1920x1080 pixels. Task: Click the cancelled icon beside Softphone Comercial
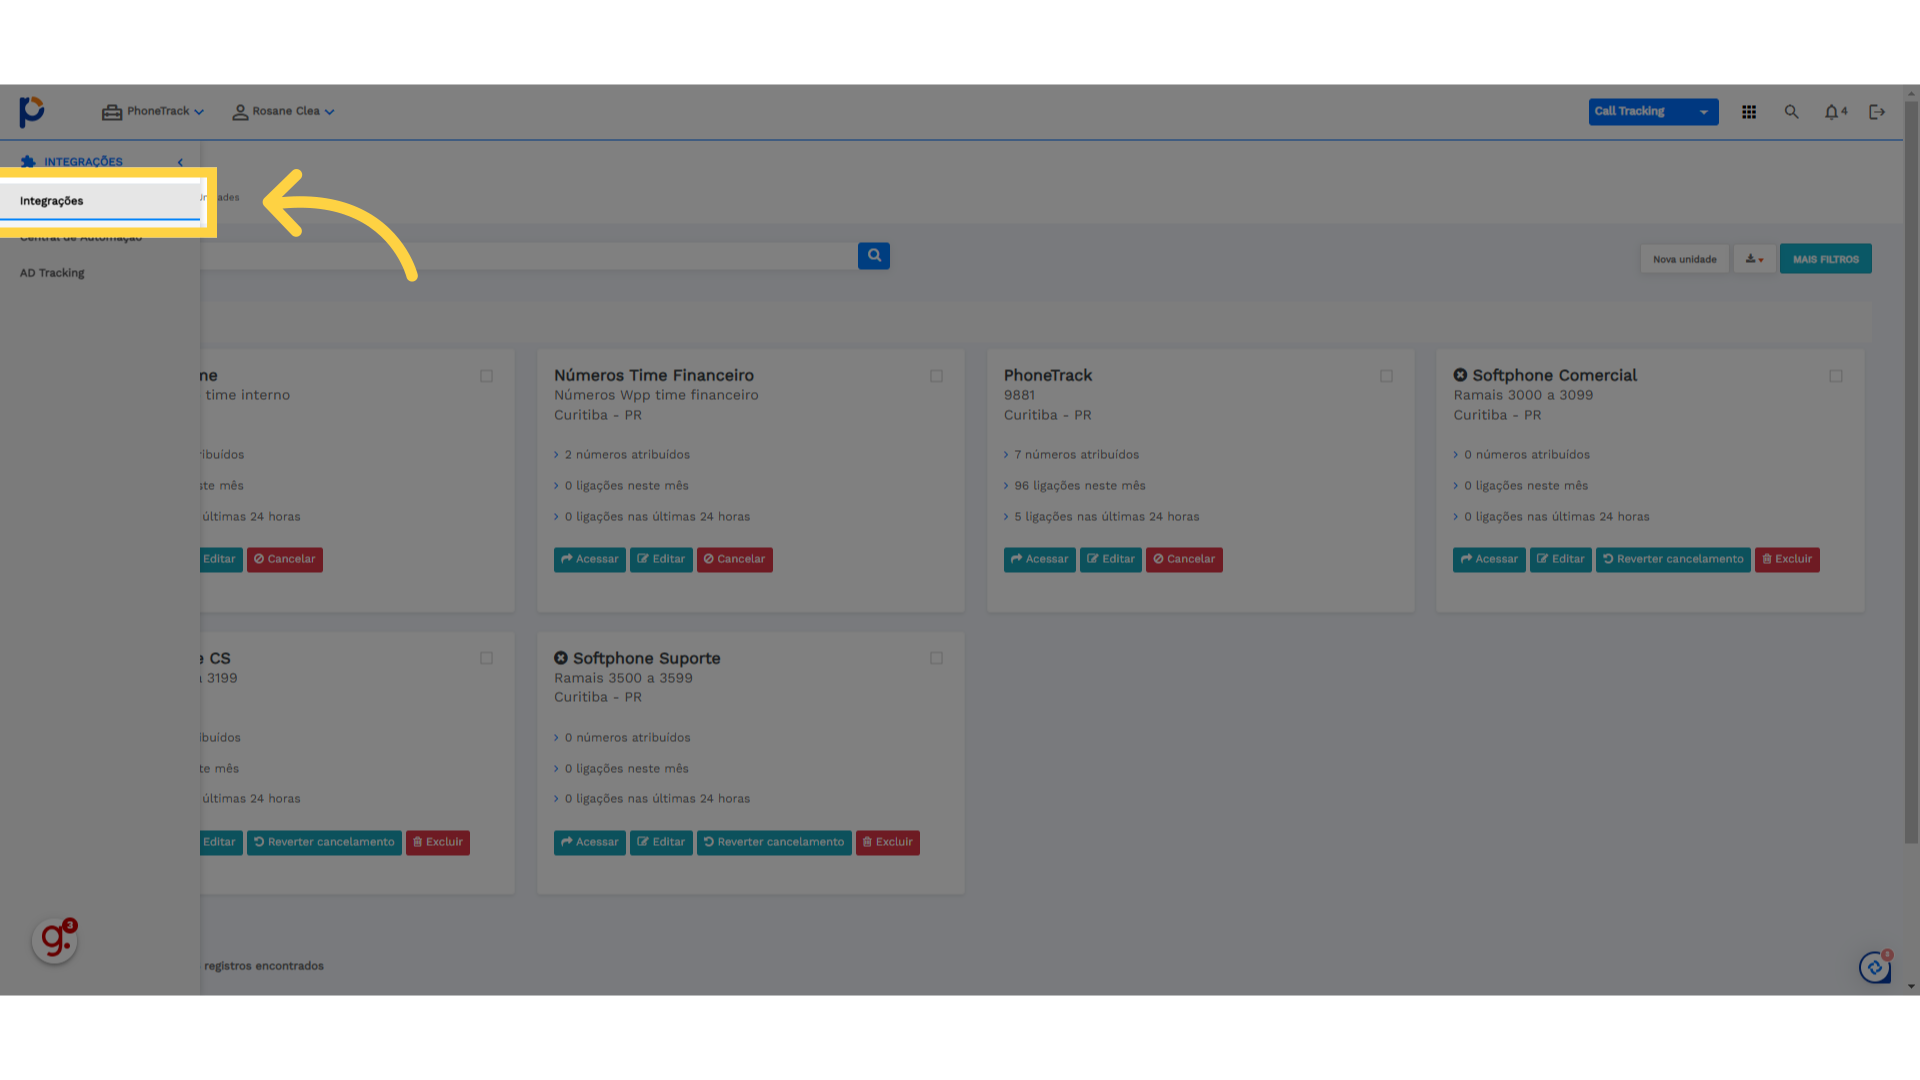(x=1460, y=375)
